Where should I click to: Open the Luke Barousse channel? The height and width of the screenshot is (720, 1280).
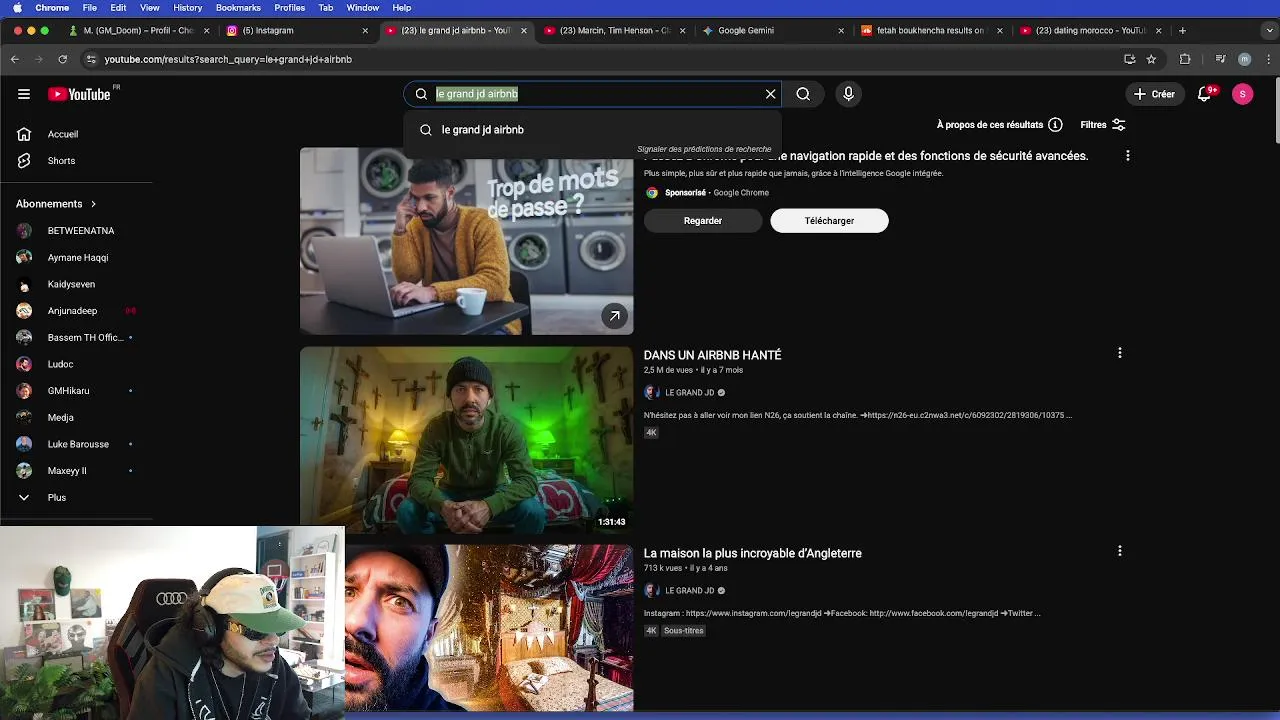(76, 444)
